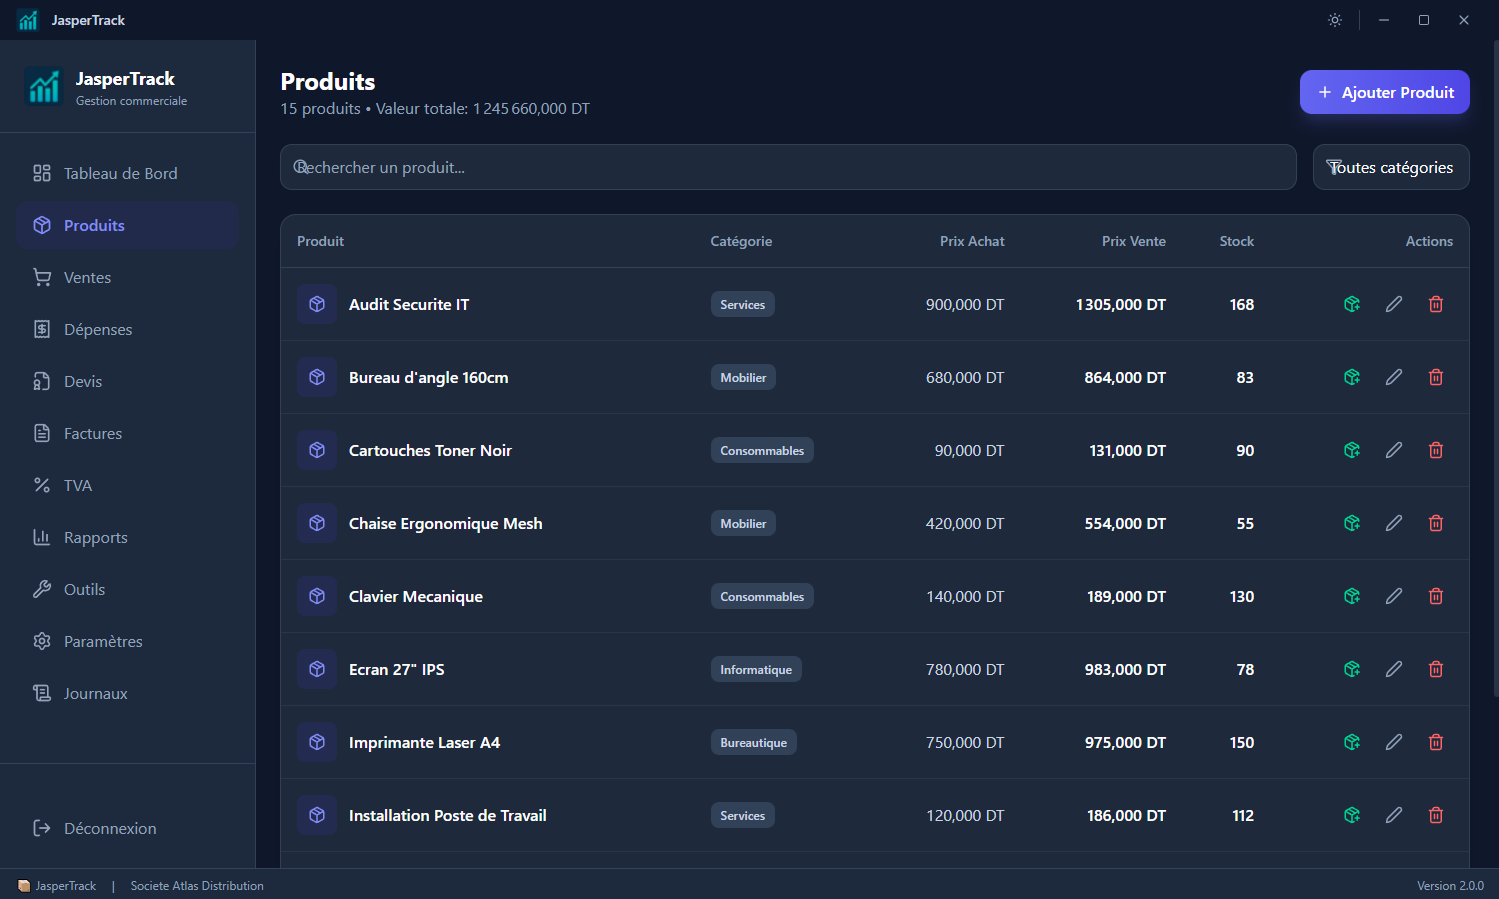1499x899 pixels.
Task: Delete the Chaise Ergonomique Mesh row
Action: tap(1436, 523)
